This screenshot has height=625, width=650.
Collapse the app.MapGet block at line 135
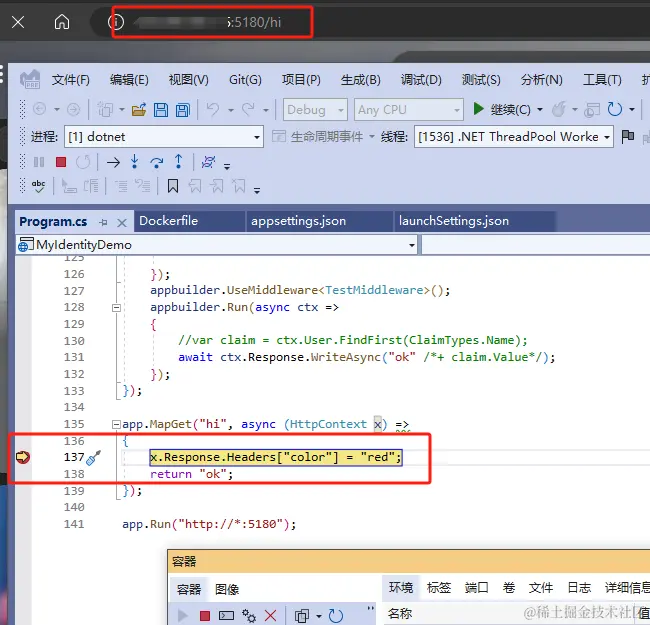click(116, 424)
